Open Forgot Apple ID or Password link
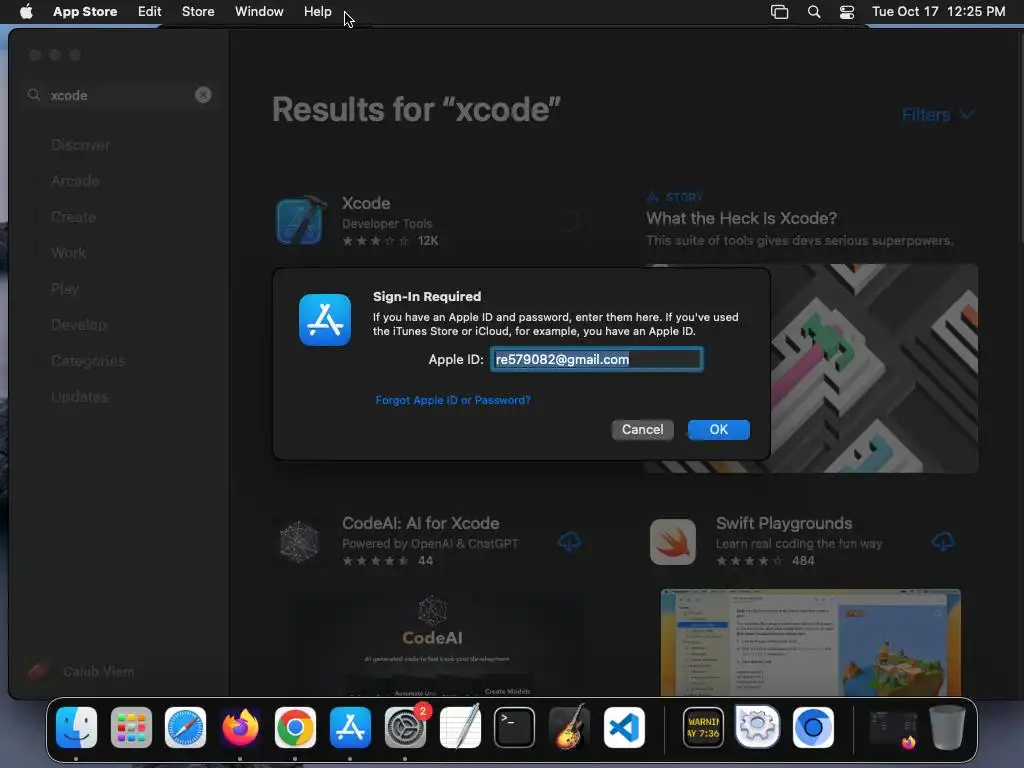This screenshot has width=1024, height=768. coord(453,400)
